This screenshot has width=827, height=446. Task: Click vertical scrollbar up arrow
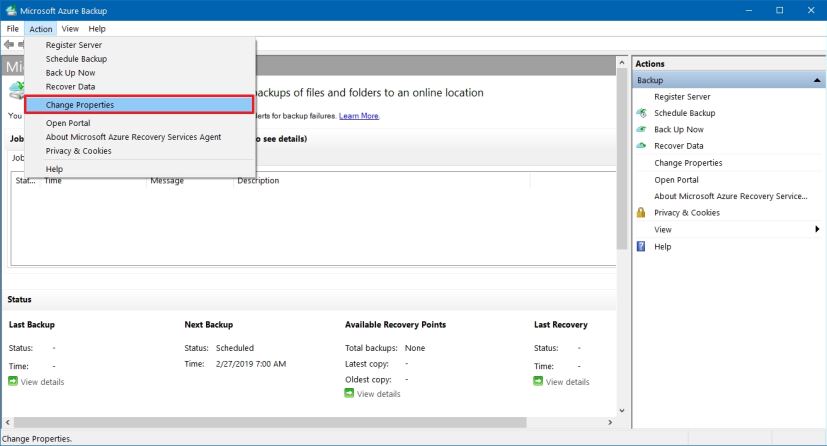pos(622,63)
